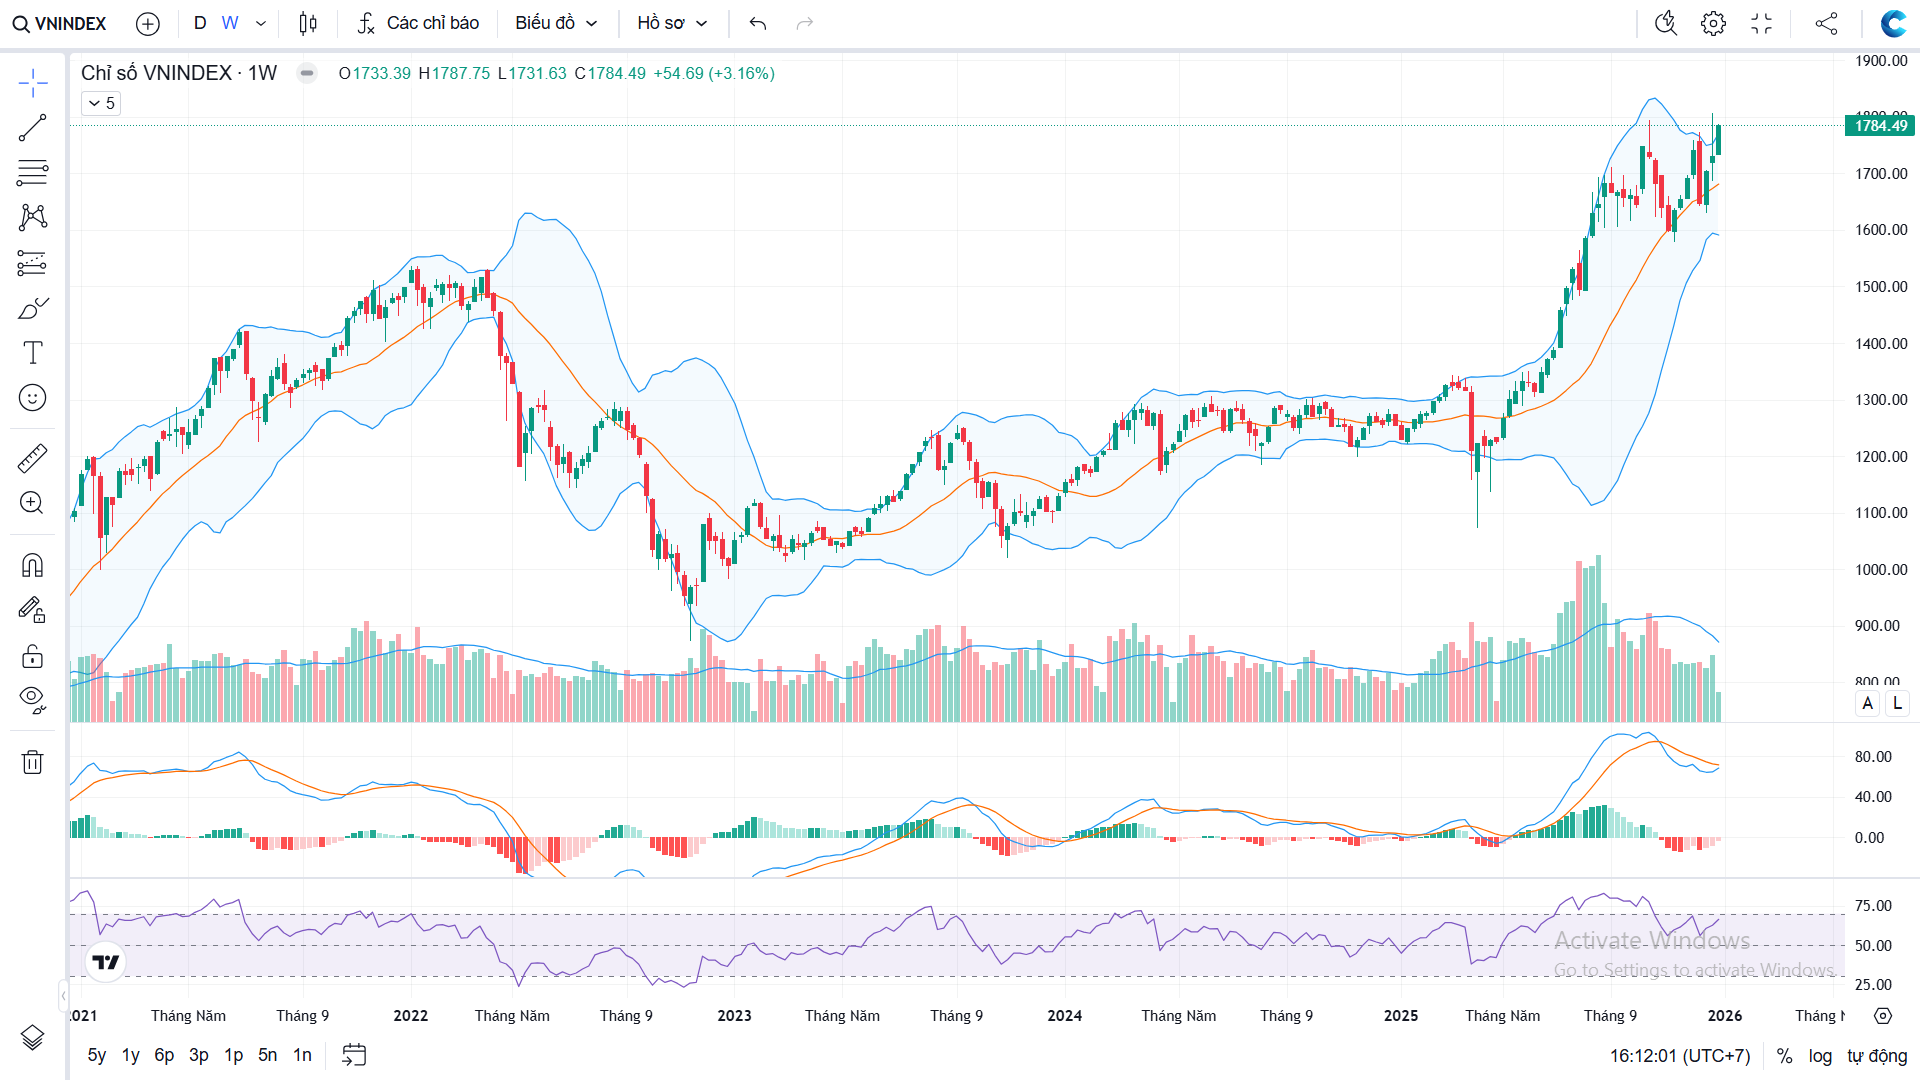Viewport: 1920px width, 1080px height.
Task: Click the 1784.49 current price label
Action: [x=1880, y=125]
